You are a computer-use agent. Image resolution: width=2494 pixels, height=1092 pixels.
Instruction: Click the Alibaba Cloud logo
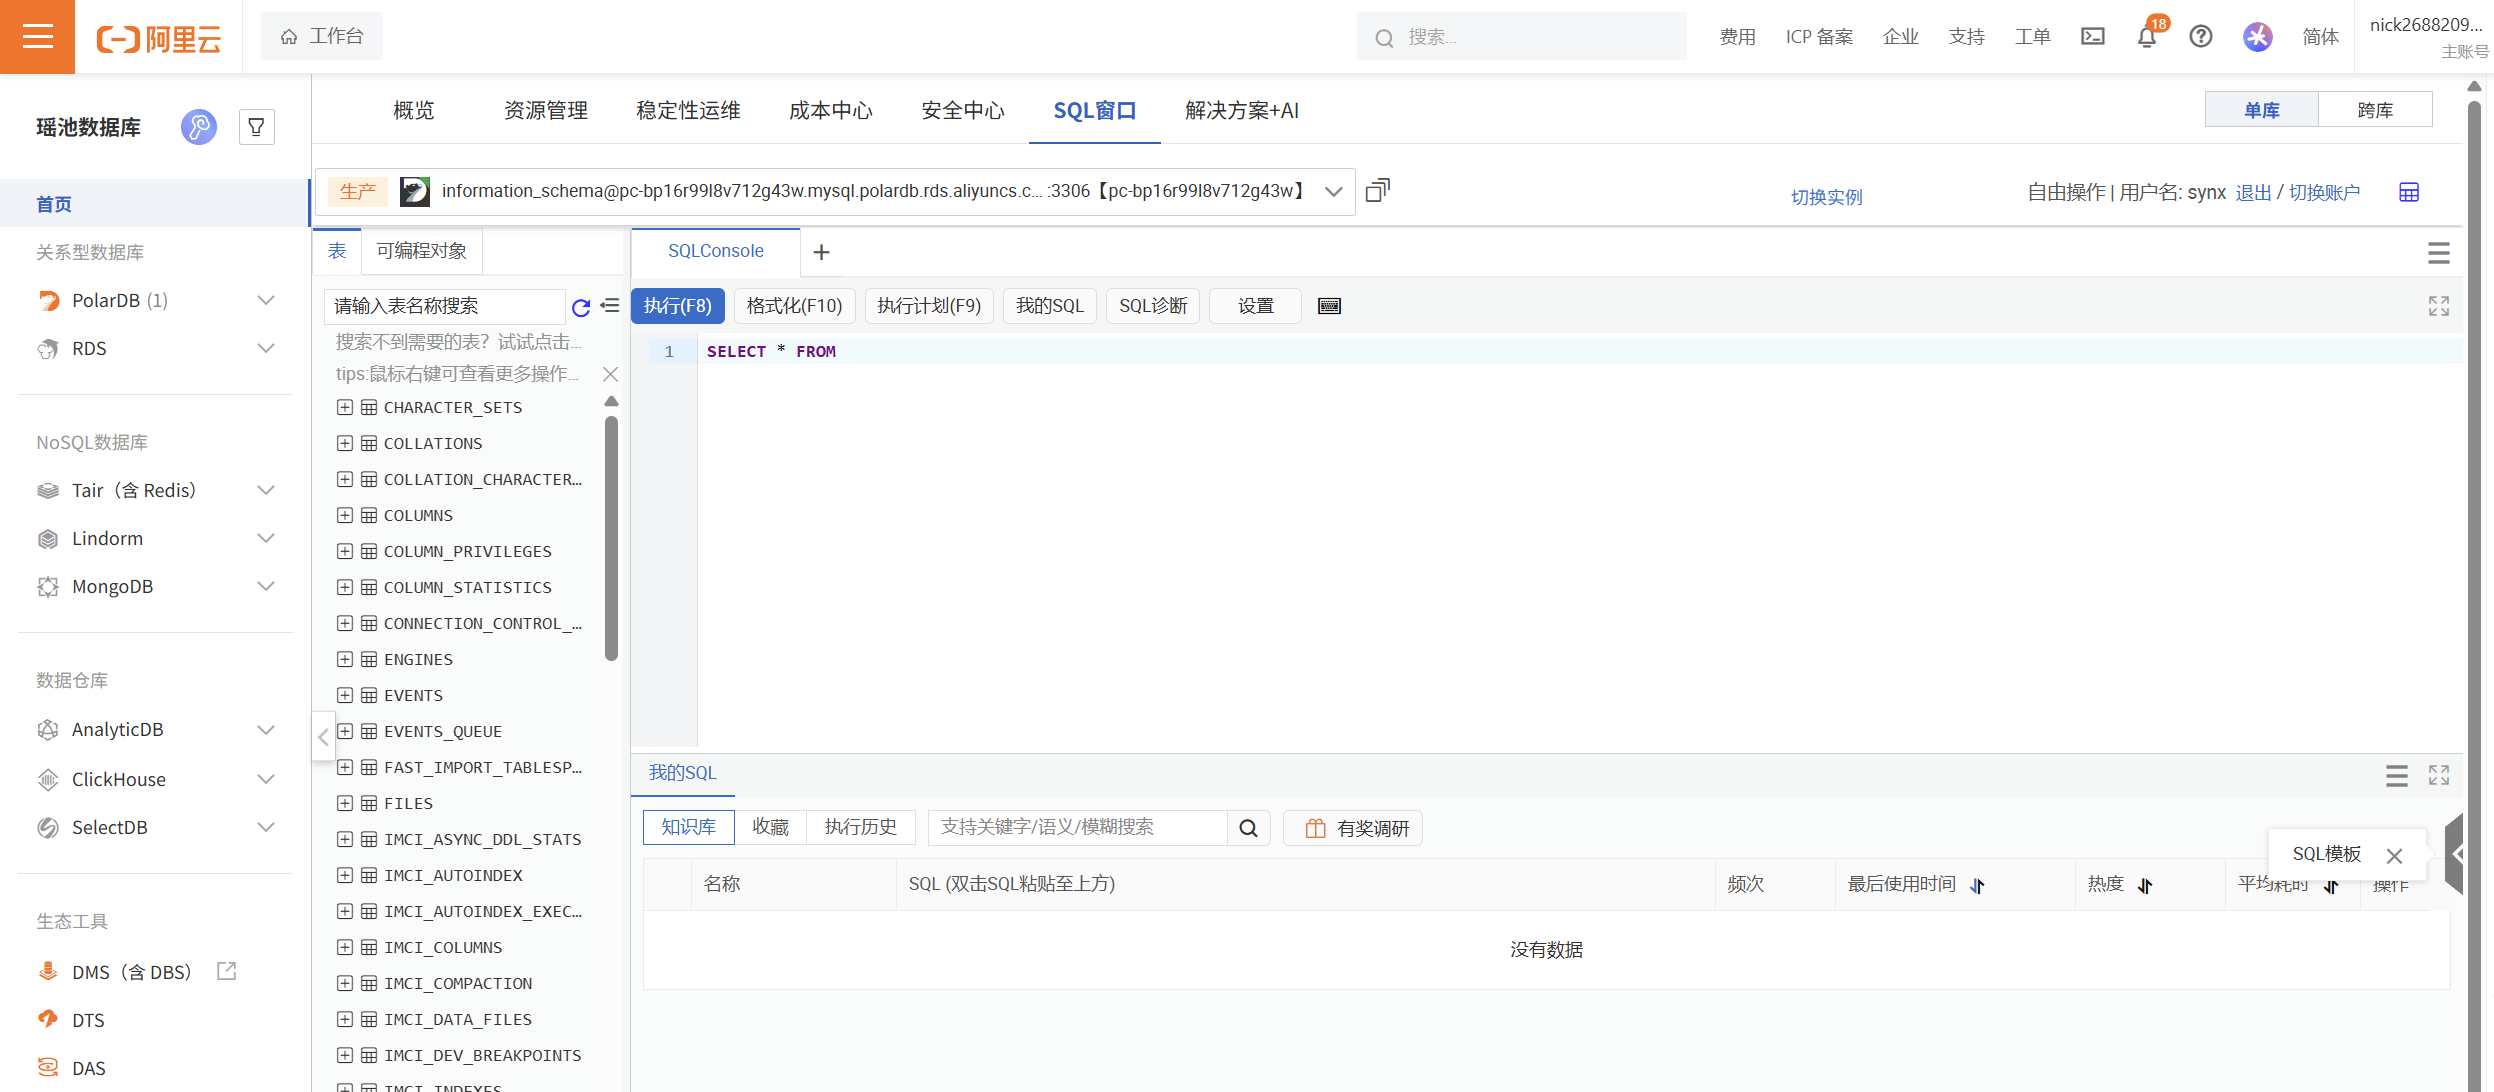tap(158, 38)
